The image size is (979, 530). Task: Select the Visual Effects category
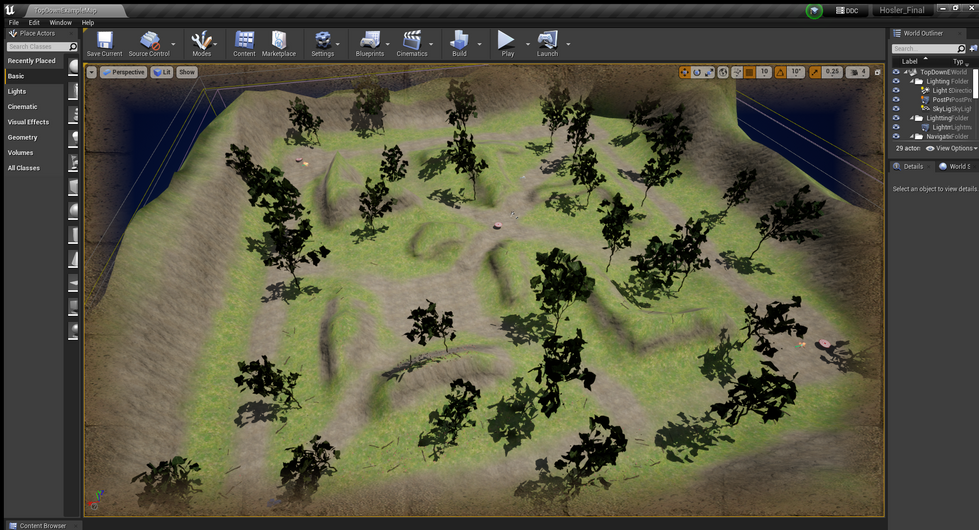pos(28,122)
